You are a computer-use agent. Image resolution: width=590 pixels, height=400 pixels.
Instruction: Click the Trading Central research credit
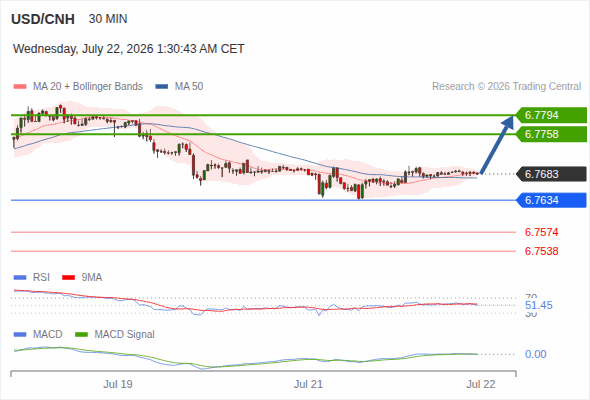[506, 87]
